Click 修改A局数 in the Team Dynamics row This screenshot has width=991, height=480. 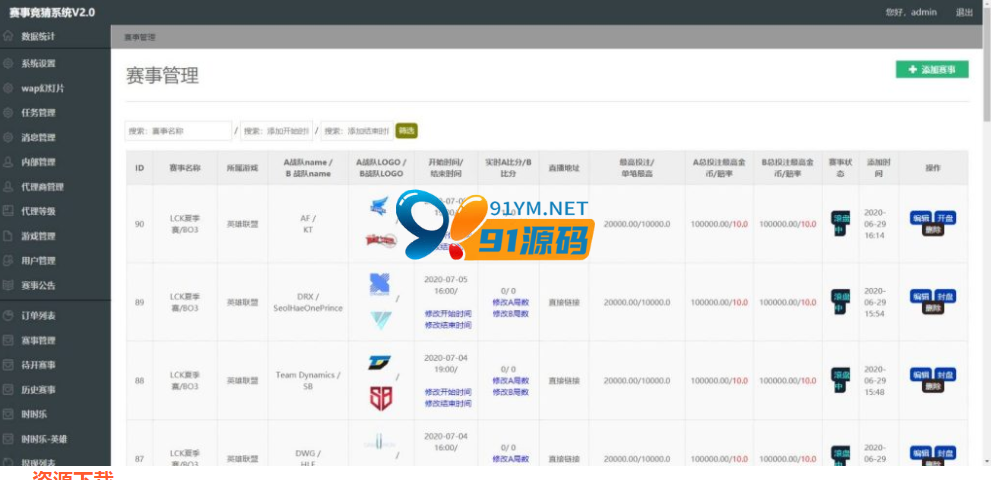coord(510,381)
